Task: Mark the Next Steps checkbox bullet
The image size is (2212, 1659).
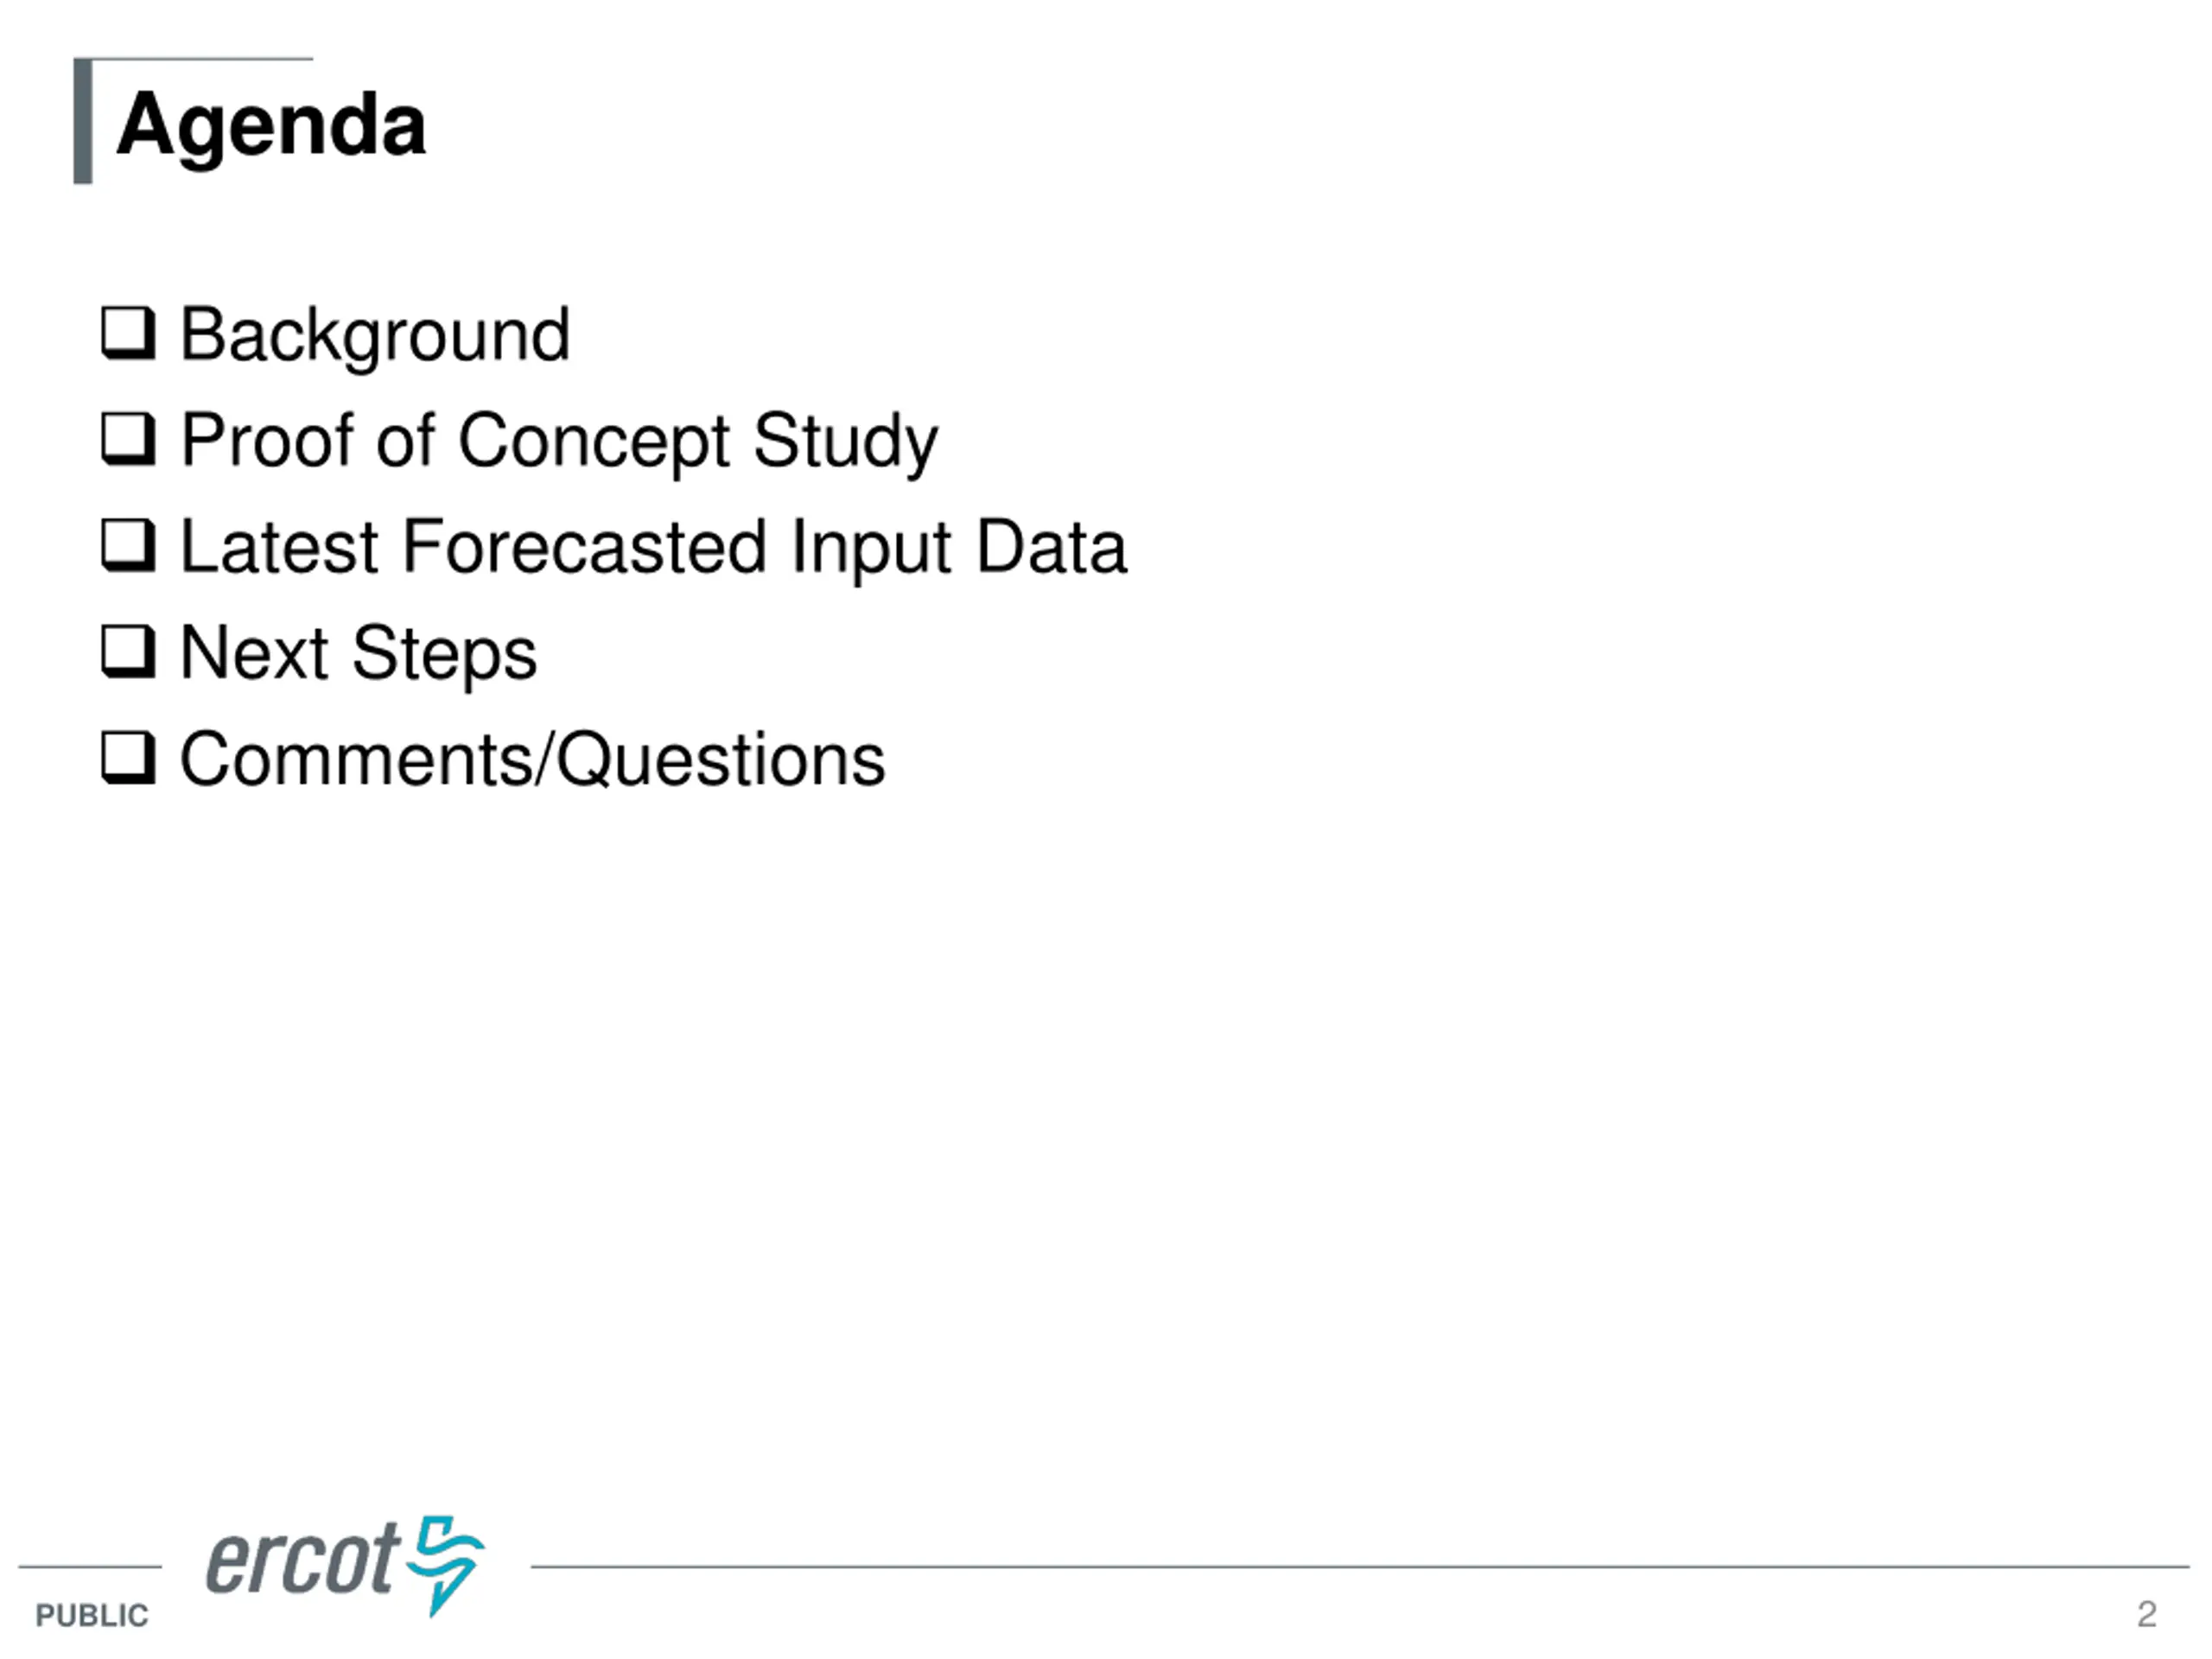Action: [x=129, y=651]
